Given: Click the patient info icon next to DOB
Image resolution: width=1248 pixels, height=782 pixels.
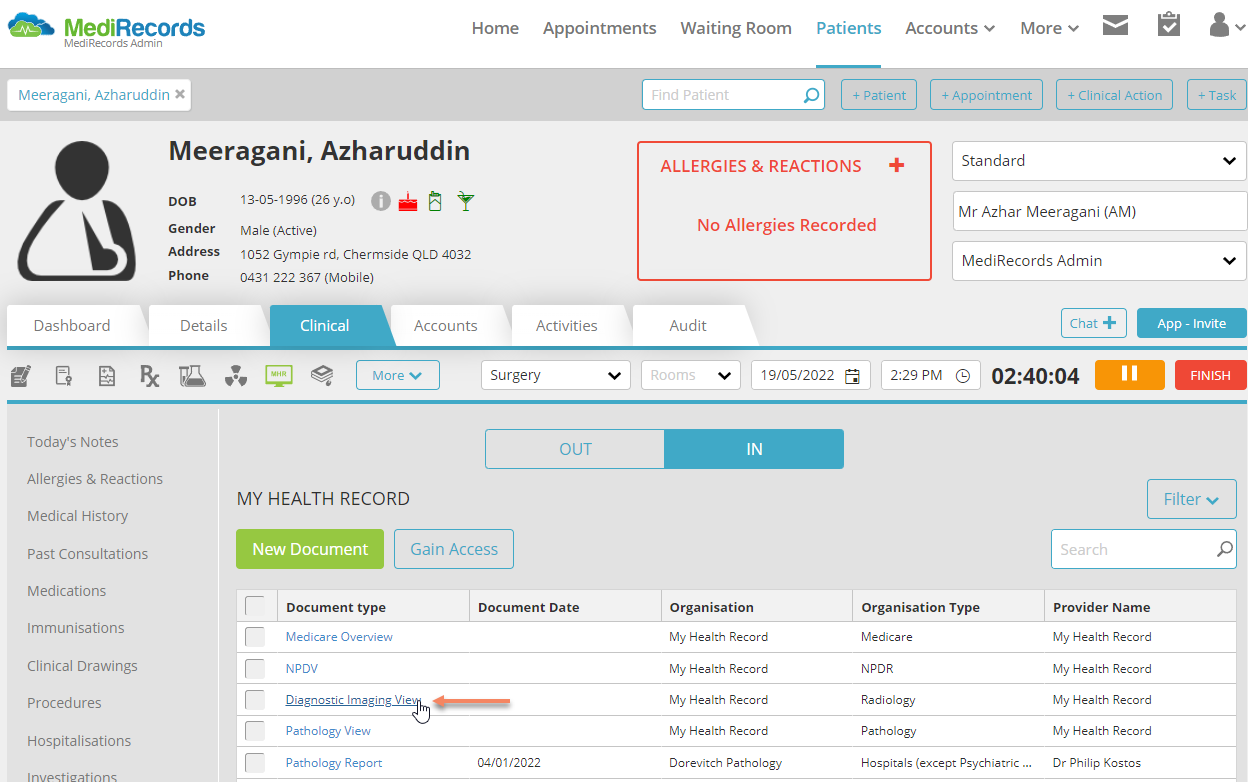Looking at the screenshot, I should pos(380,201).
